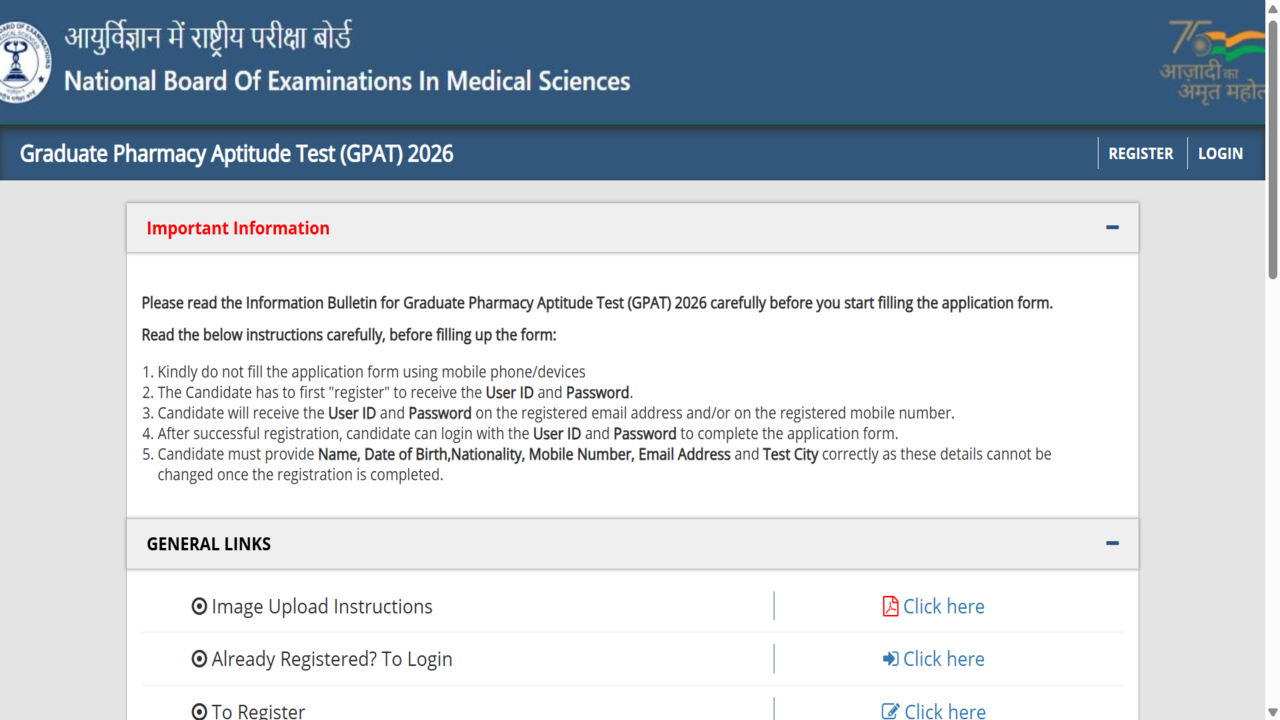Click the Graduate Pharmacy Aptitude Test 2026 title
Viewport: 1280px width, 720px height.
237,154
